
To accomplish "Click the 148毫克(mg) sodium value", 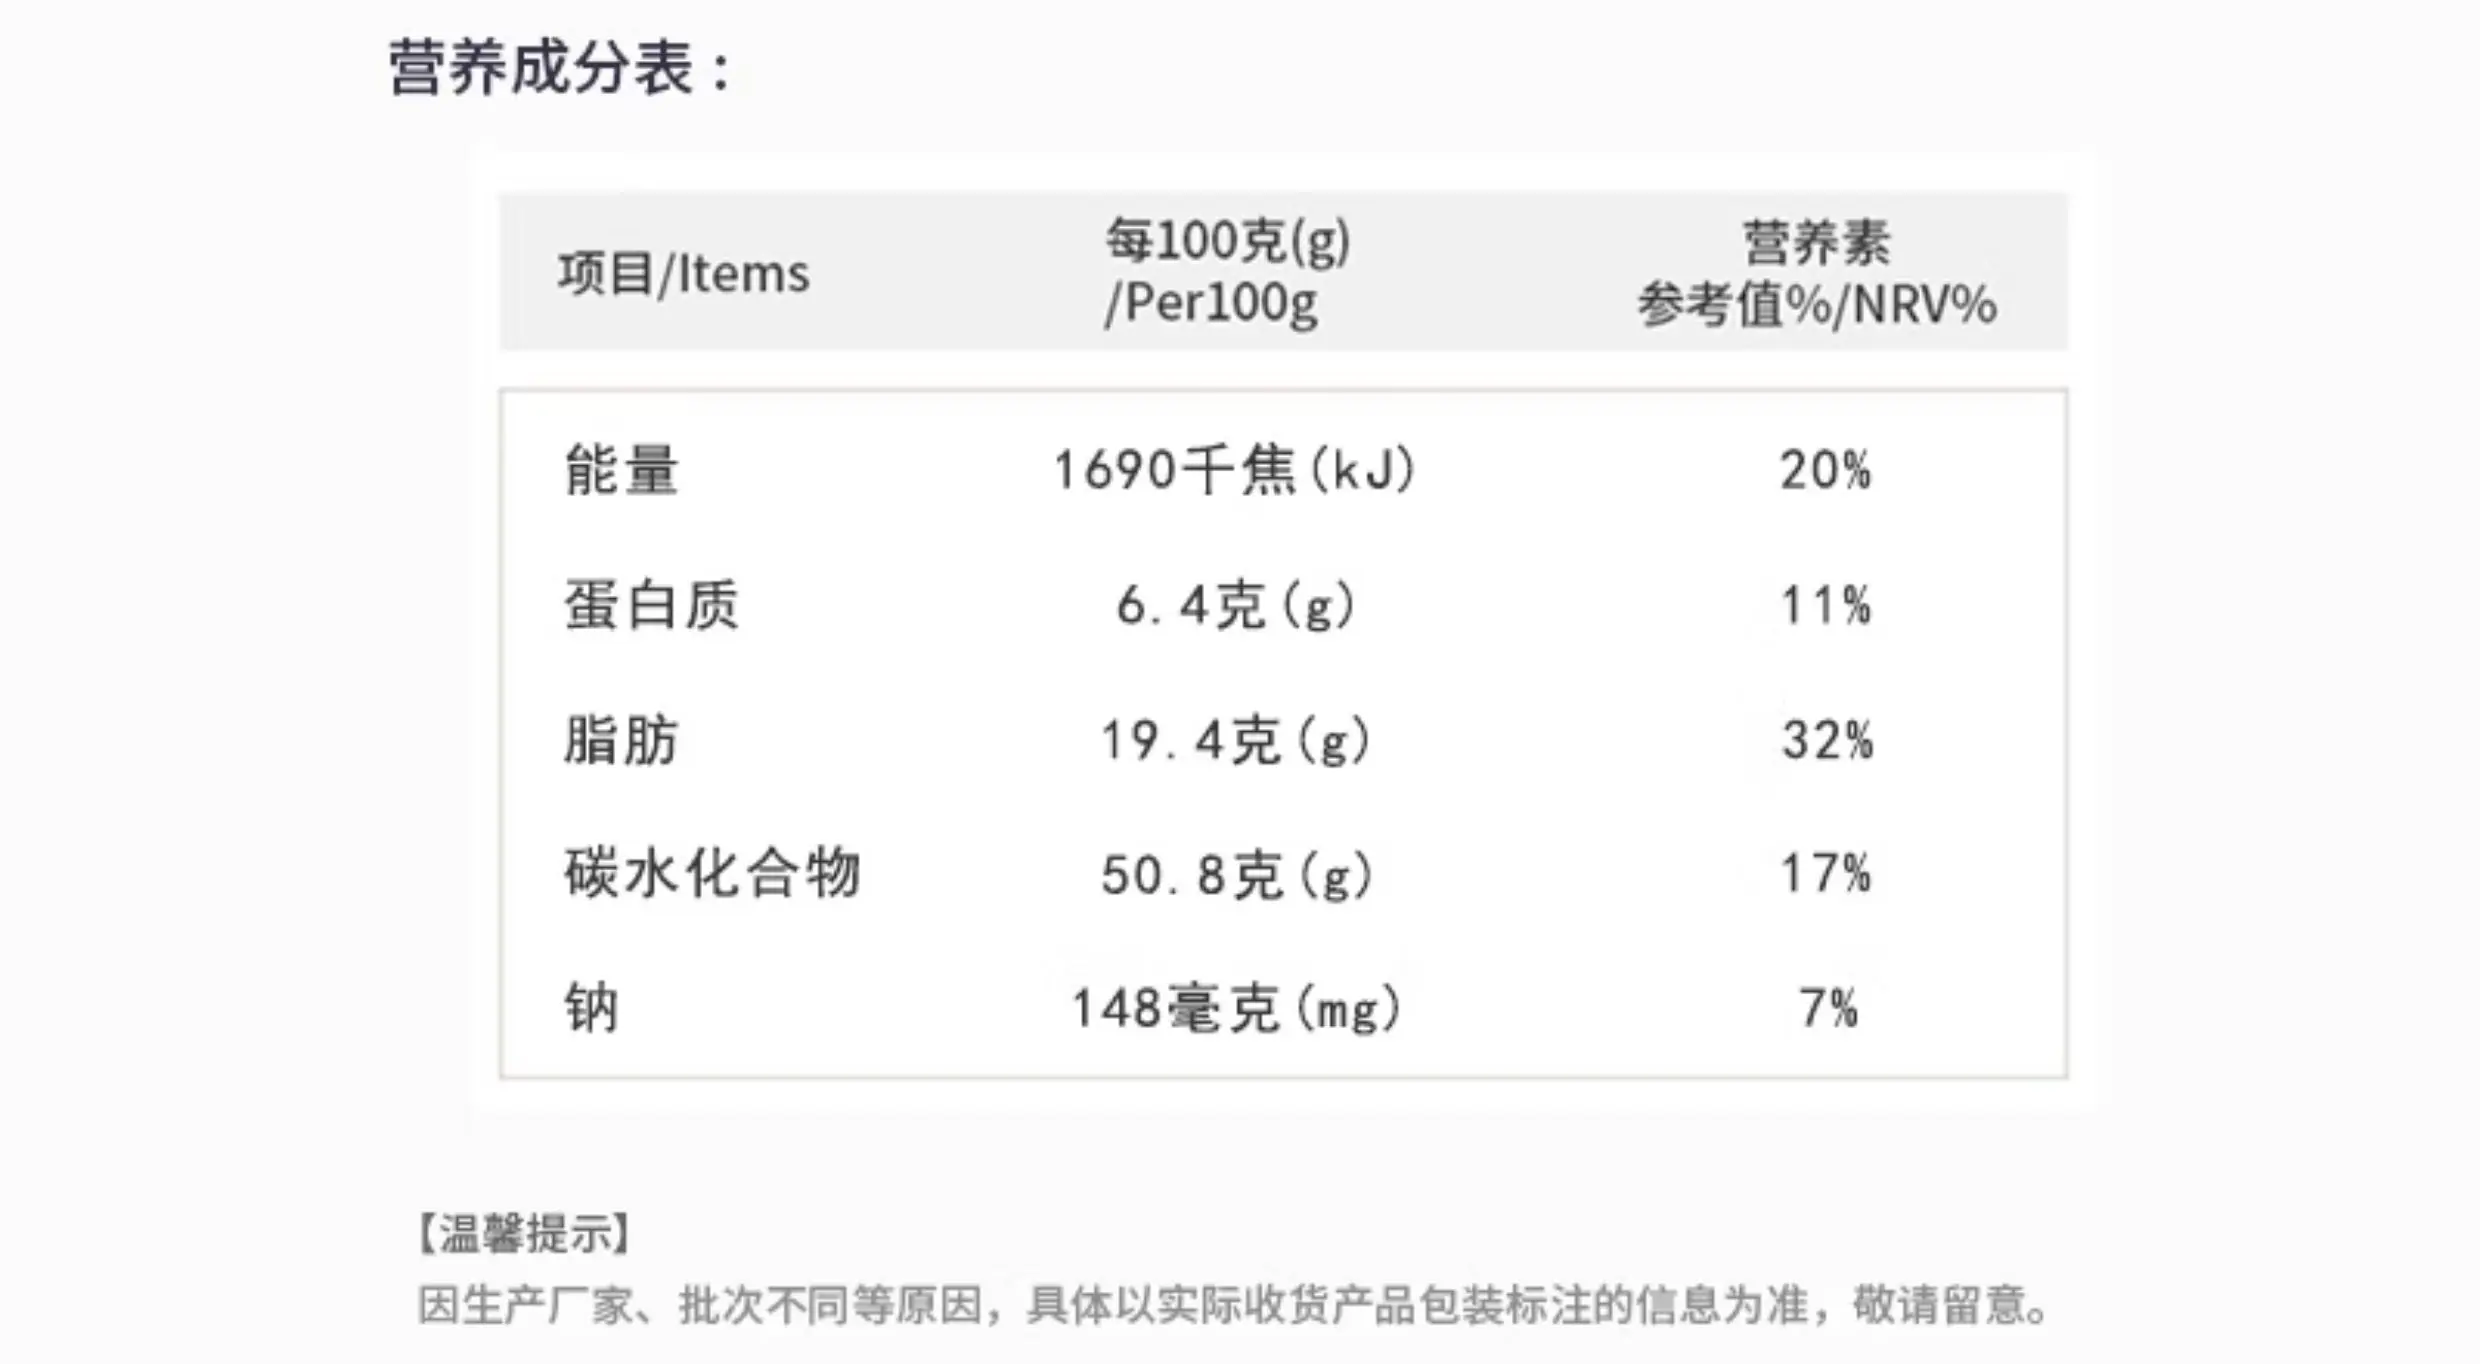I will (1236, 1008).
